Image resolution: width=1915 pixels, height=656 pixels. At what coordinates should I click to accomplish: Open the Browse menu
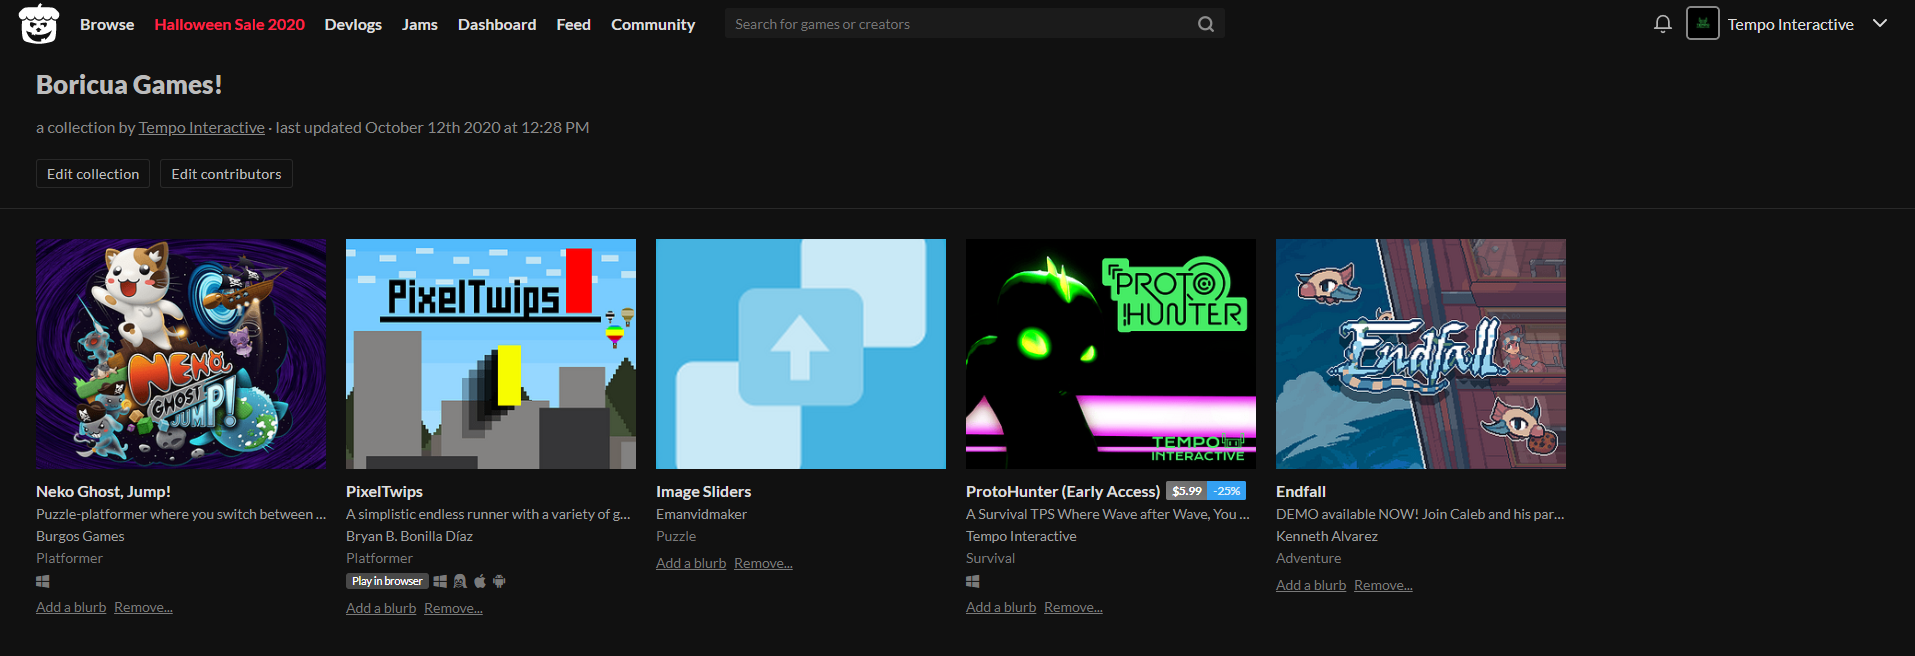(107, 24)
